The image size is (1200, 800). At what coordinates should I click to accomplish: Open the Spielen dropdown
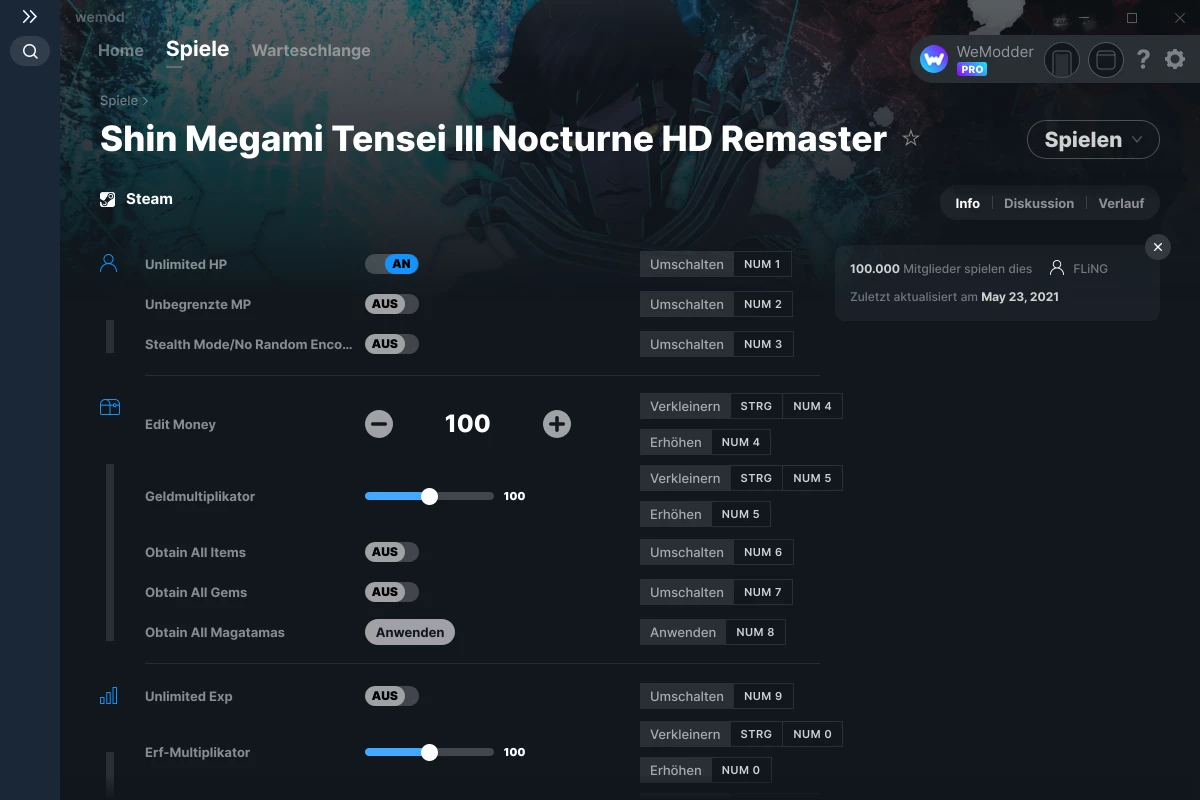click(x=1093, y=140)
